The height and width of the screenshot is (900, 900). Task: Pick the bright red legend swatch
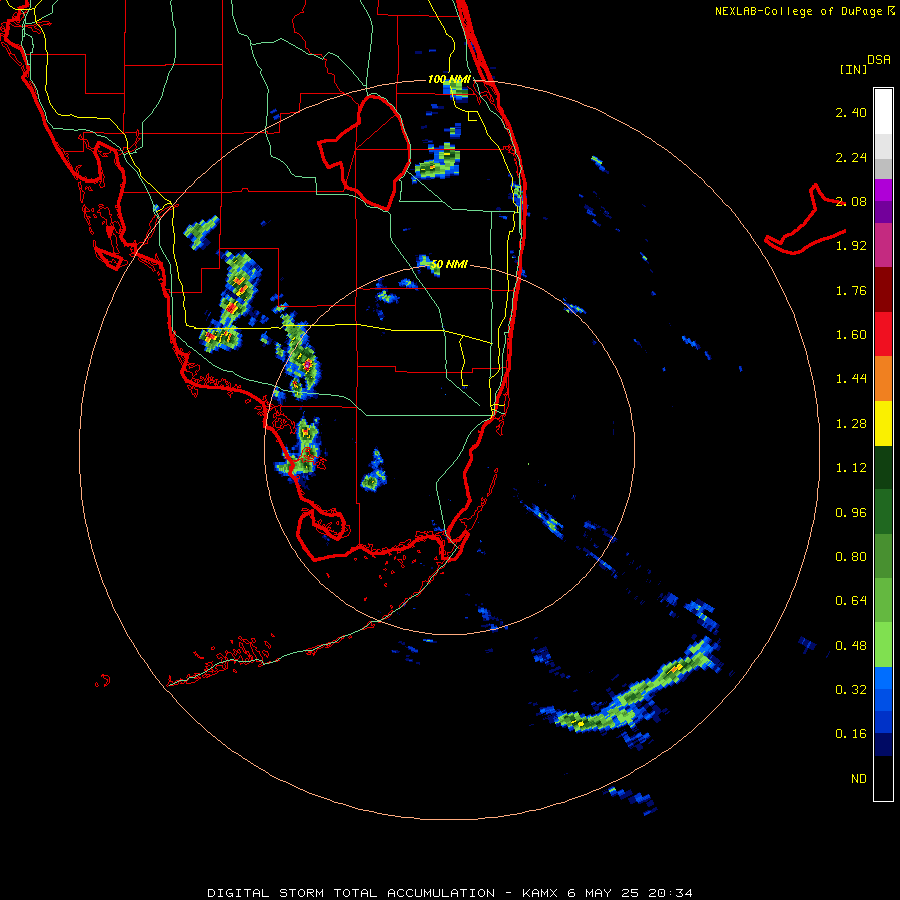click(x=883, y=334)
